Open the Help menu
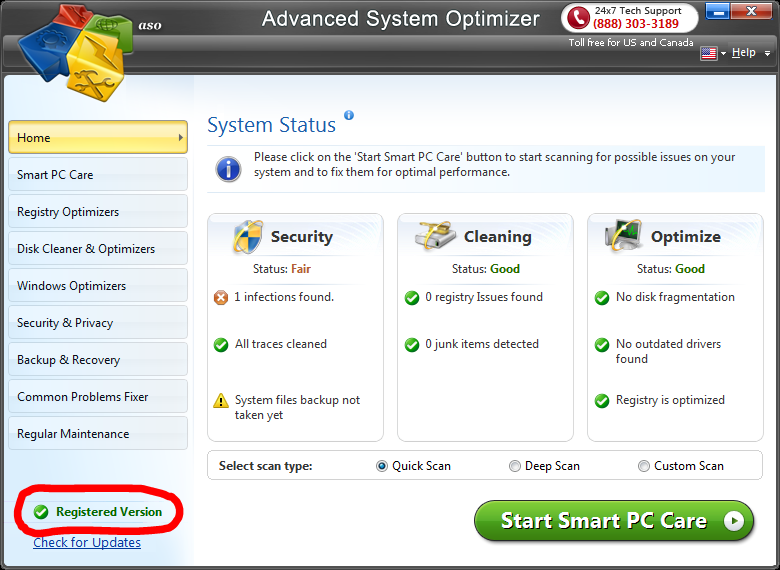 (744, 52)
